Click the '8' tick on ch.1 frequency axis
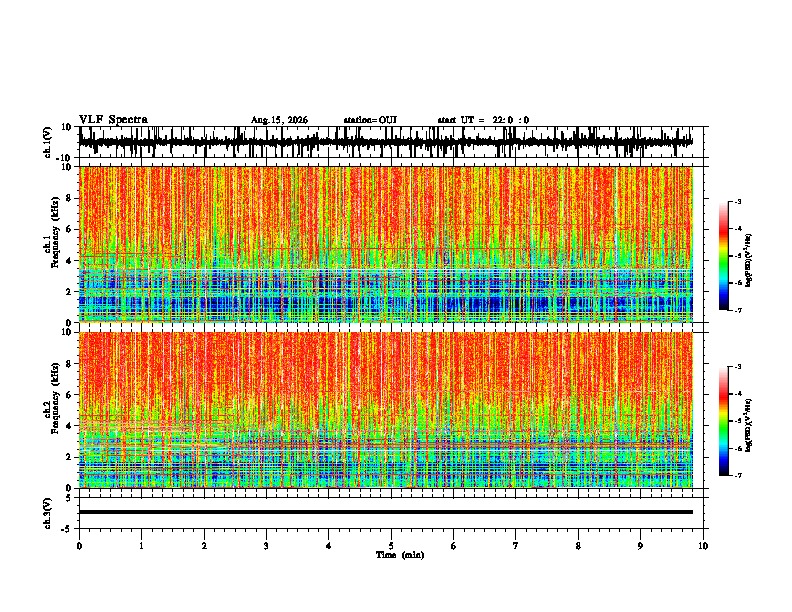Screen dimensions: 792x612 click(70, 198)
